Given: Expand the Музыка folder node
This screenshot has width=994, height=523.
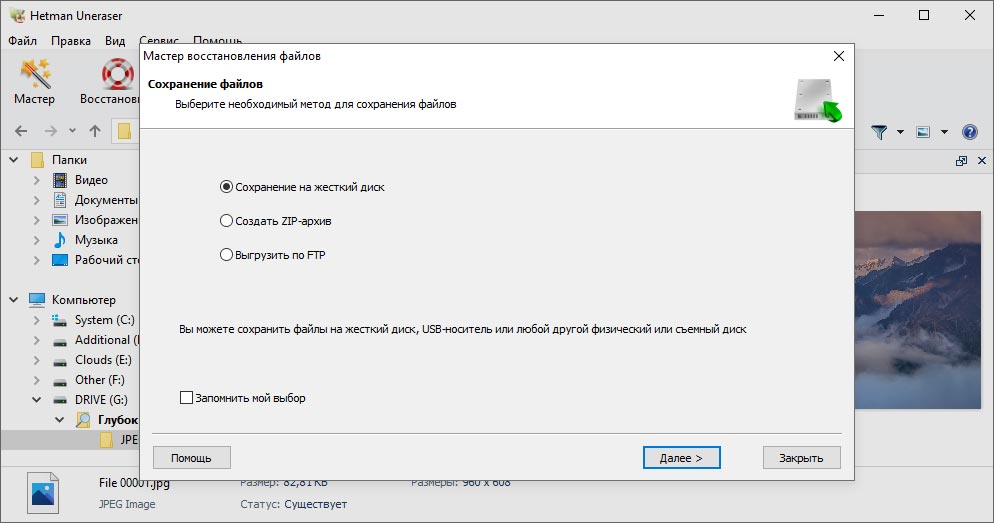Looking at the screenshot, I should pyautogui.click(x=36, y=240).
